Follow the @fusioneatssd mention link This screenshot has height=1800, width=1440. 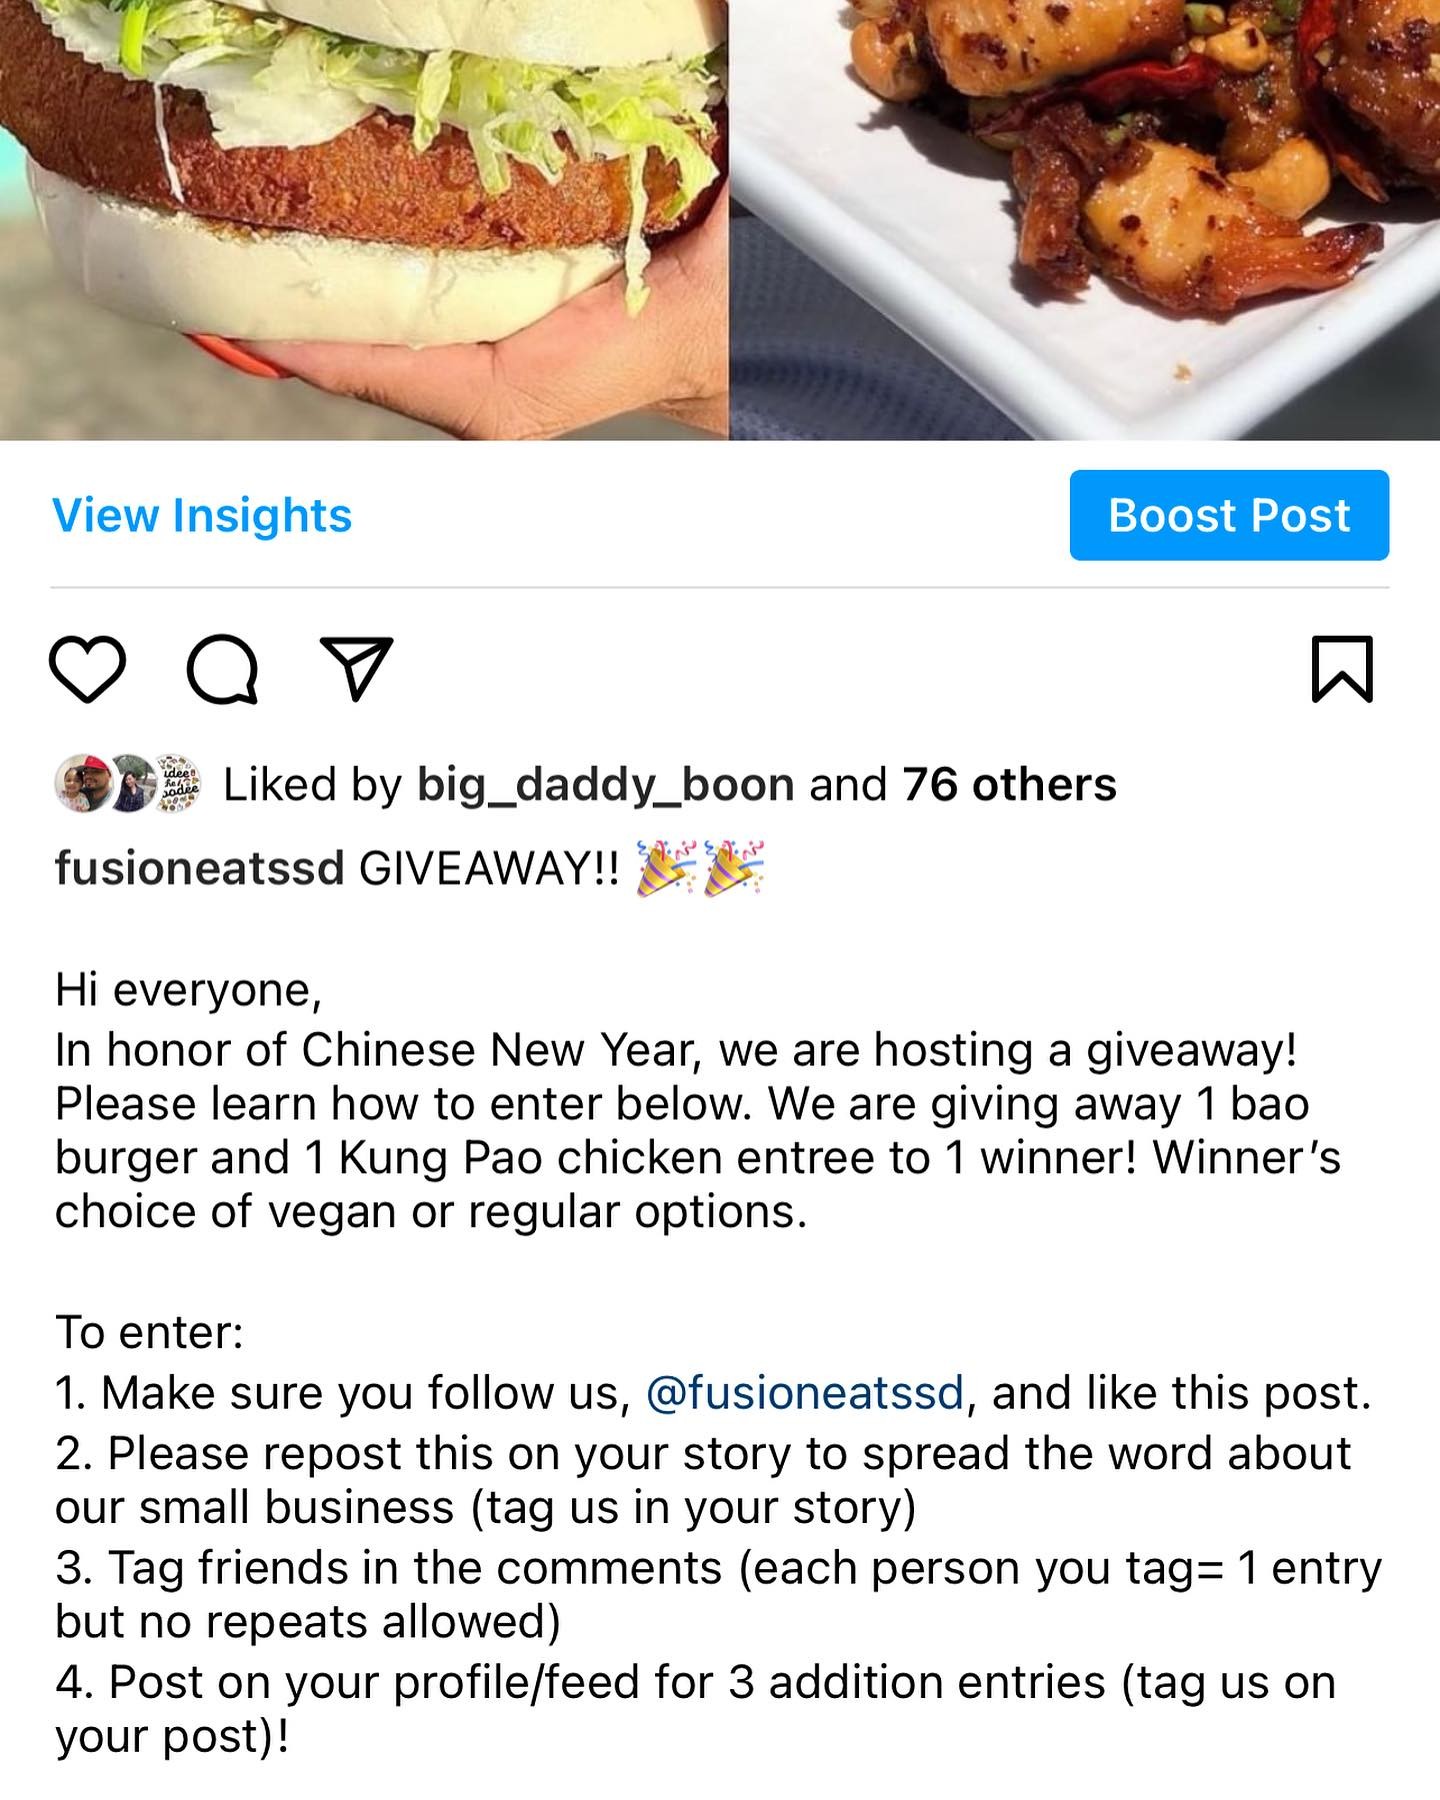pyautogui.click(x=805, y=1393)
